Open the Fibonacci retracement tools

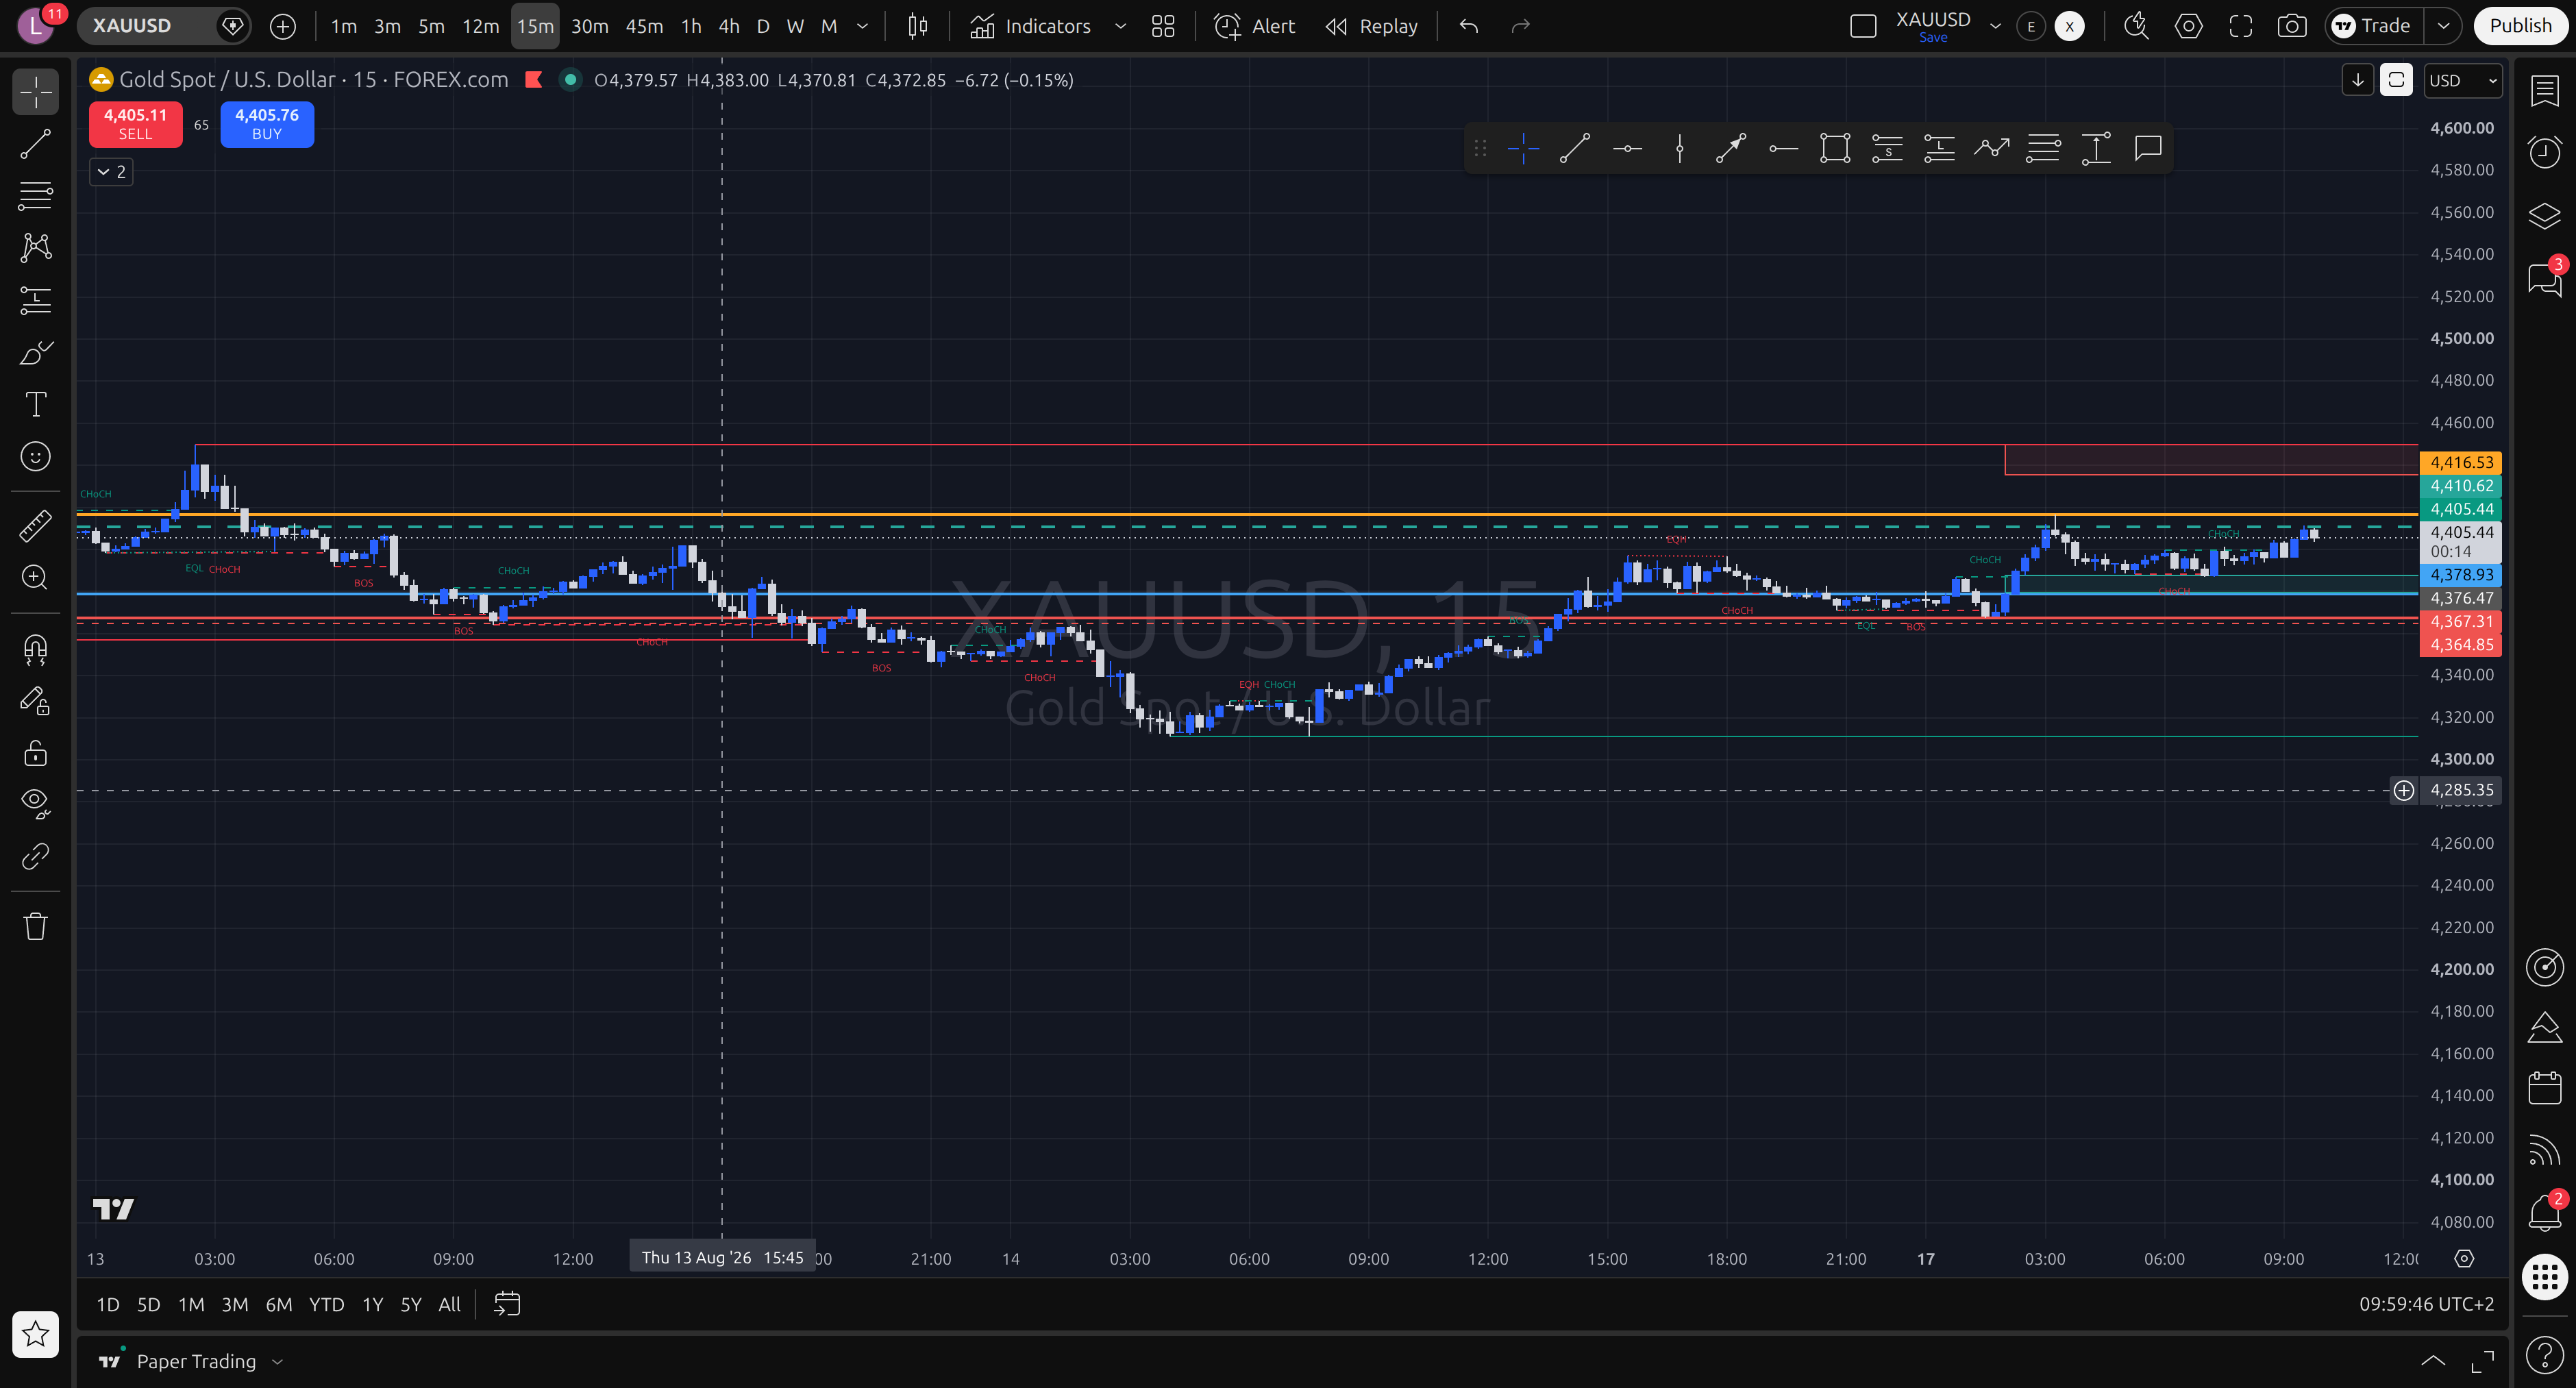tap(36, 196)
